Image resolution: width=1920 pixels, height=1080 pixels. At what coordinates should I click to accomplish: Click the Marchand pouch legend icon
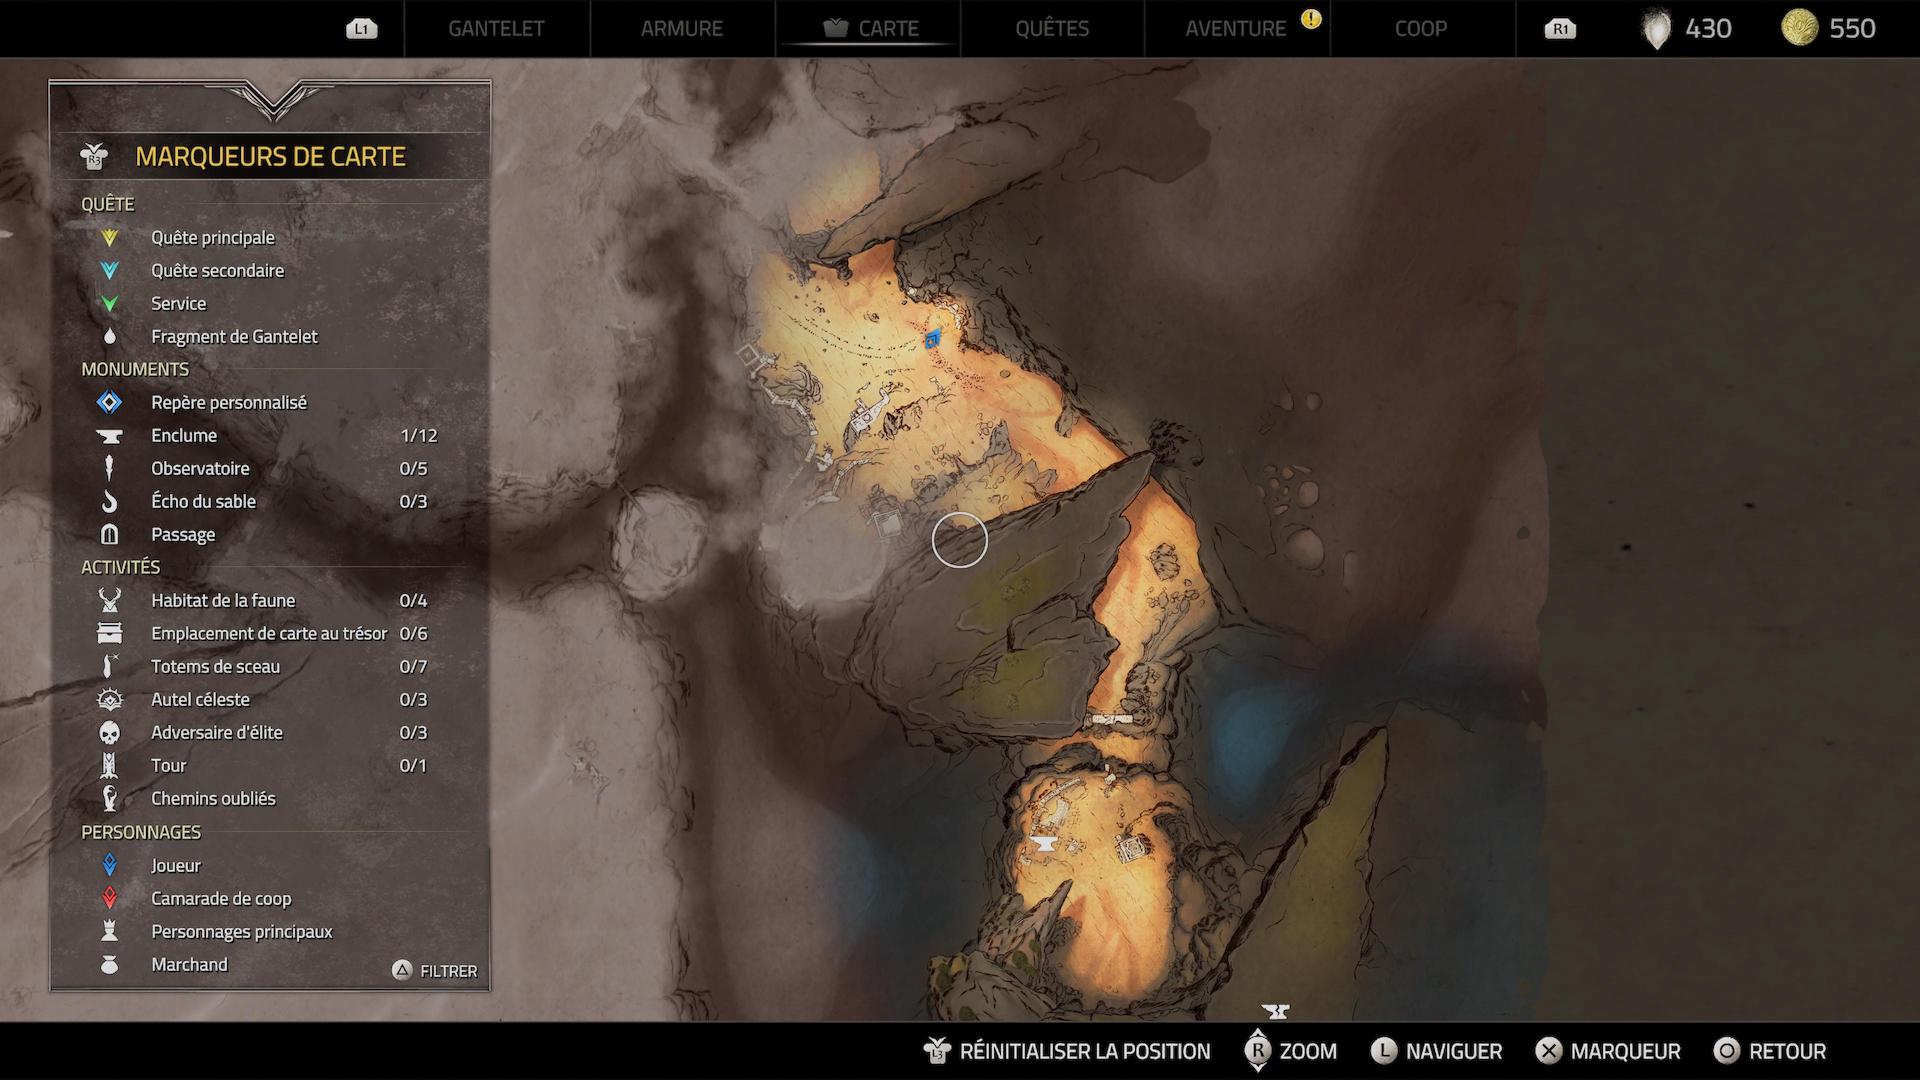pos(110,965)
